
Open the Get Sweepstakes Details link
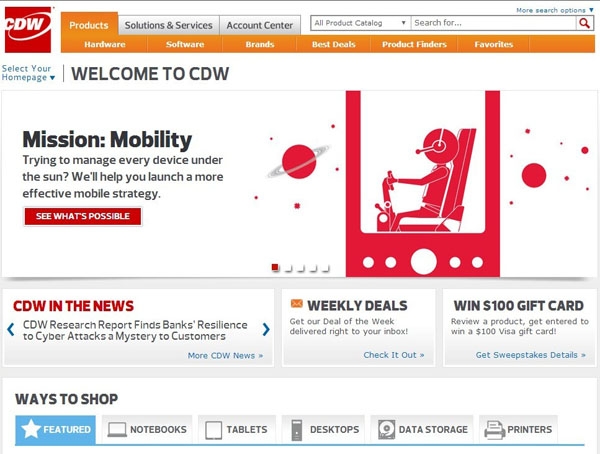pos(530,355)
